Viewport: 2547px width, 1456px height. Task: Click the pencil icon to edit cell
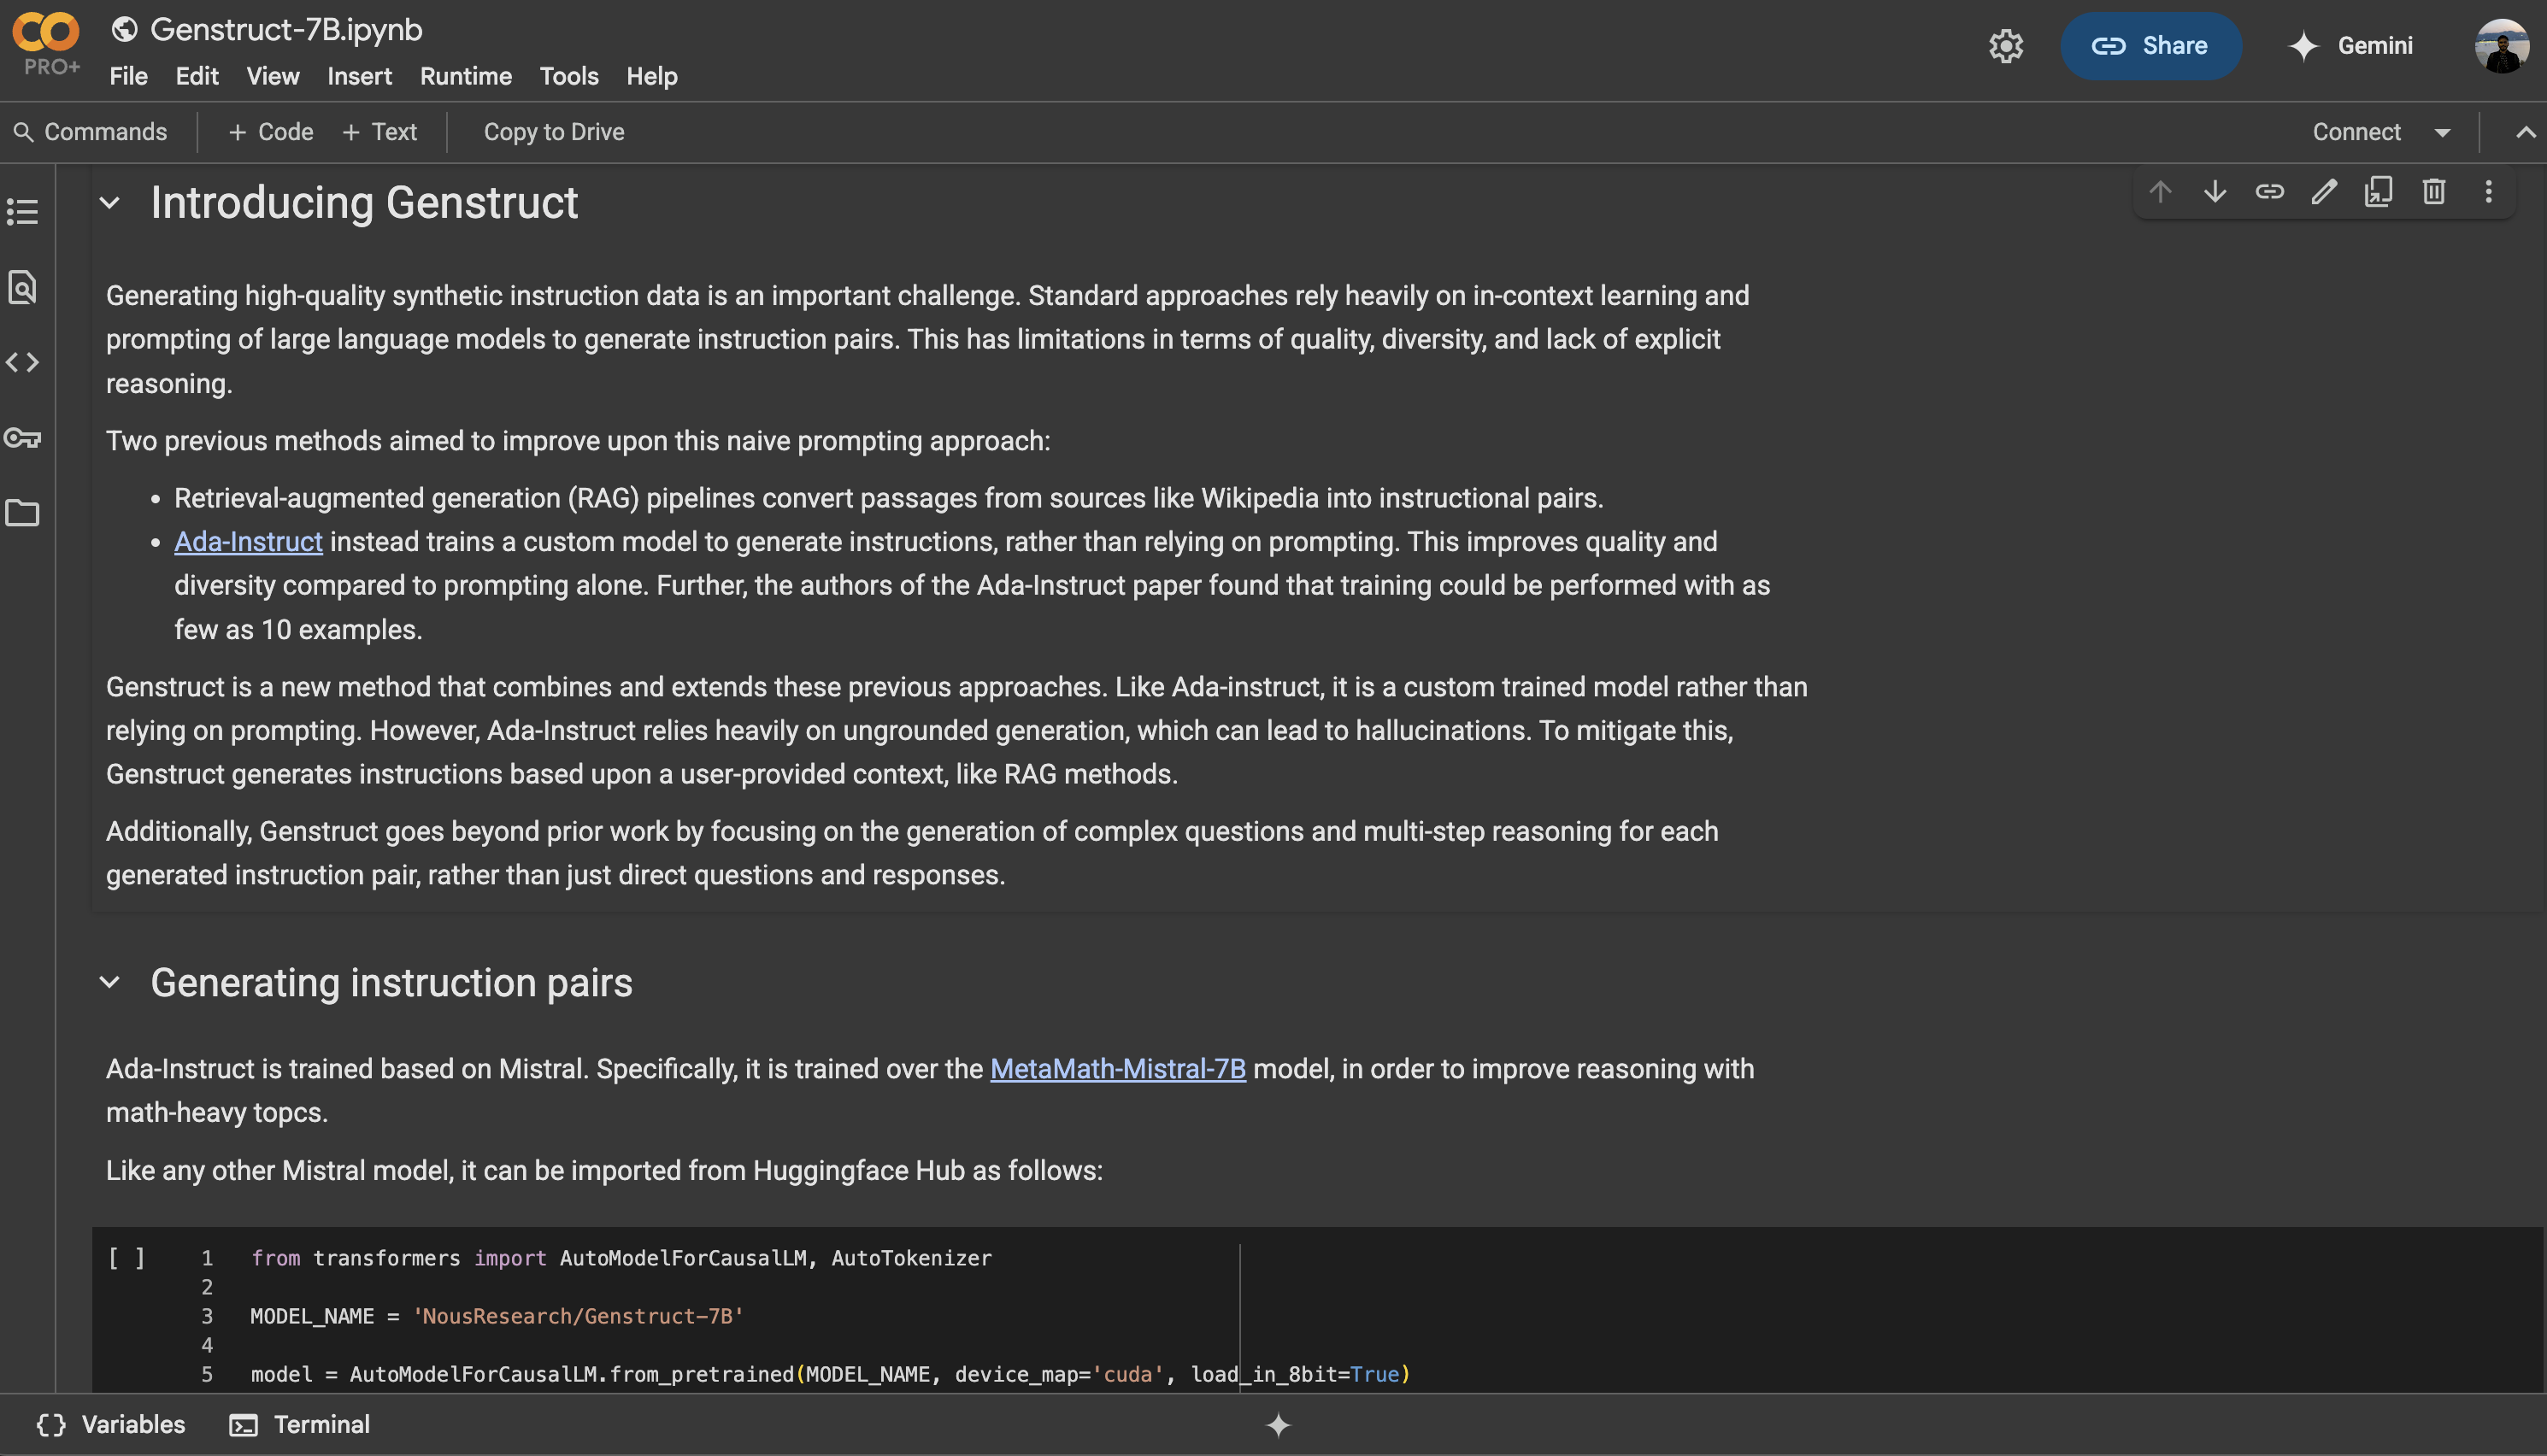(2324, 191)
